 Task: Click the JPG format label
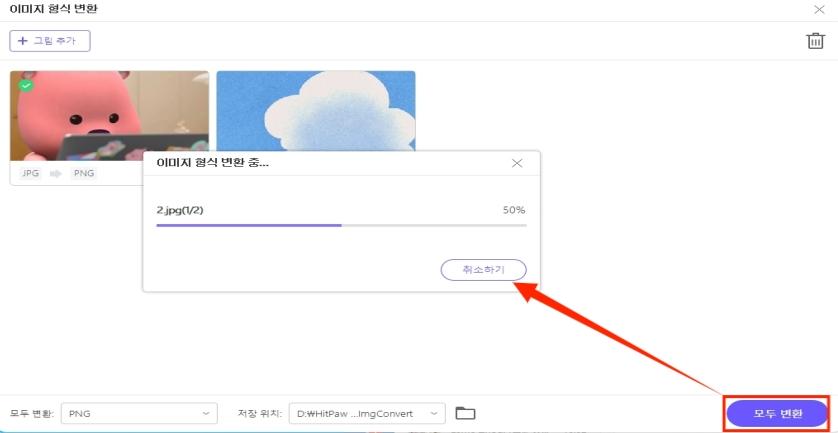pos(30,173)
